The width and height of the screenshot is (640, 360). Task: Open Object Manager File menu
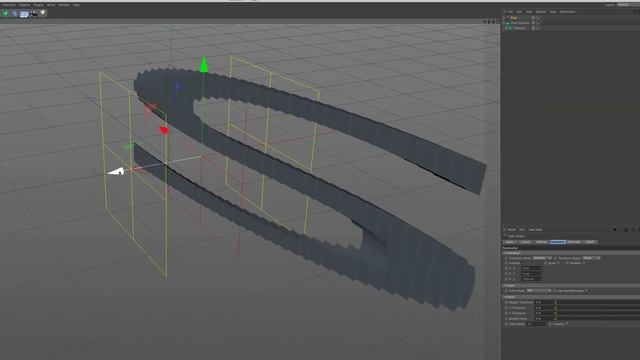510,12
